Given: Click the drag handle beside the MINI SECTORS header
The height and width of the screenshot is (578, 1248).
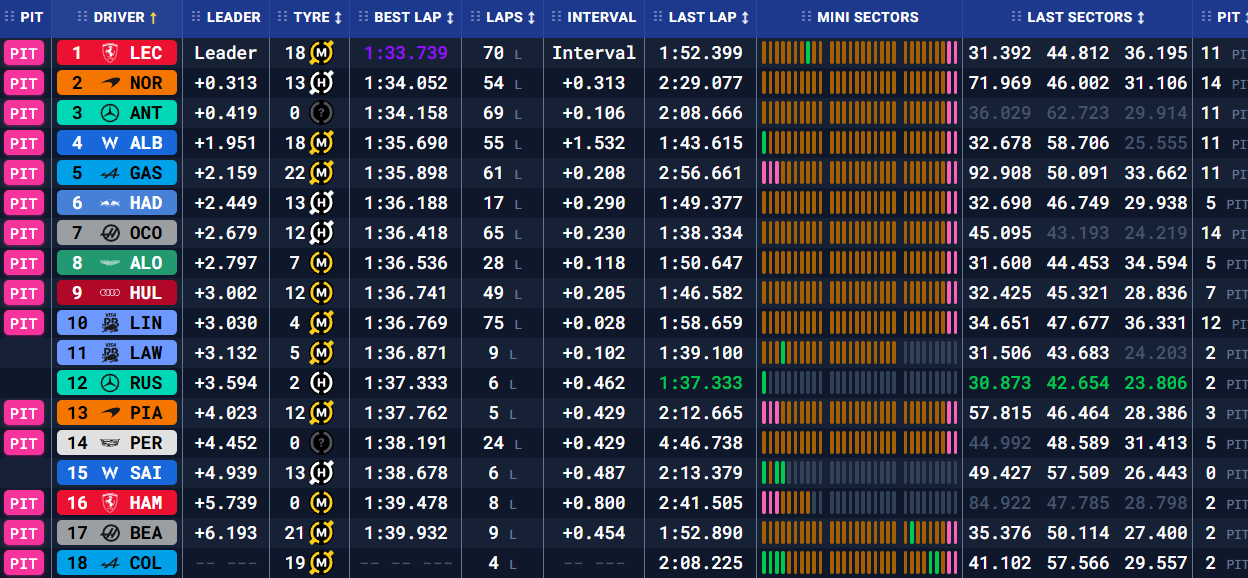Looking at the screenshot, I should click(x=806, y=17).
